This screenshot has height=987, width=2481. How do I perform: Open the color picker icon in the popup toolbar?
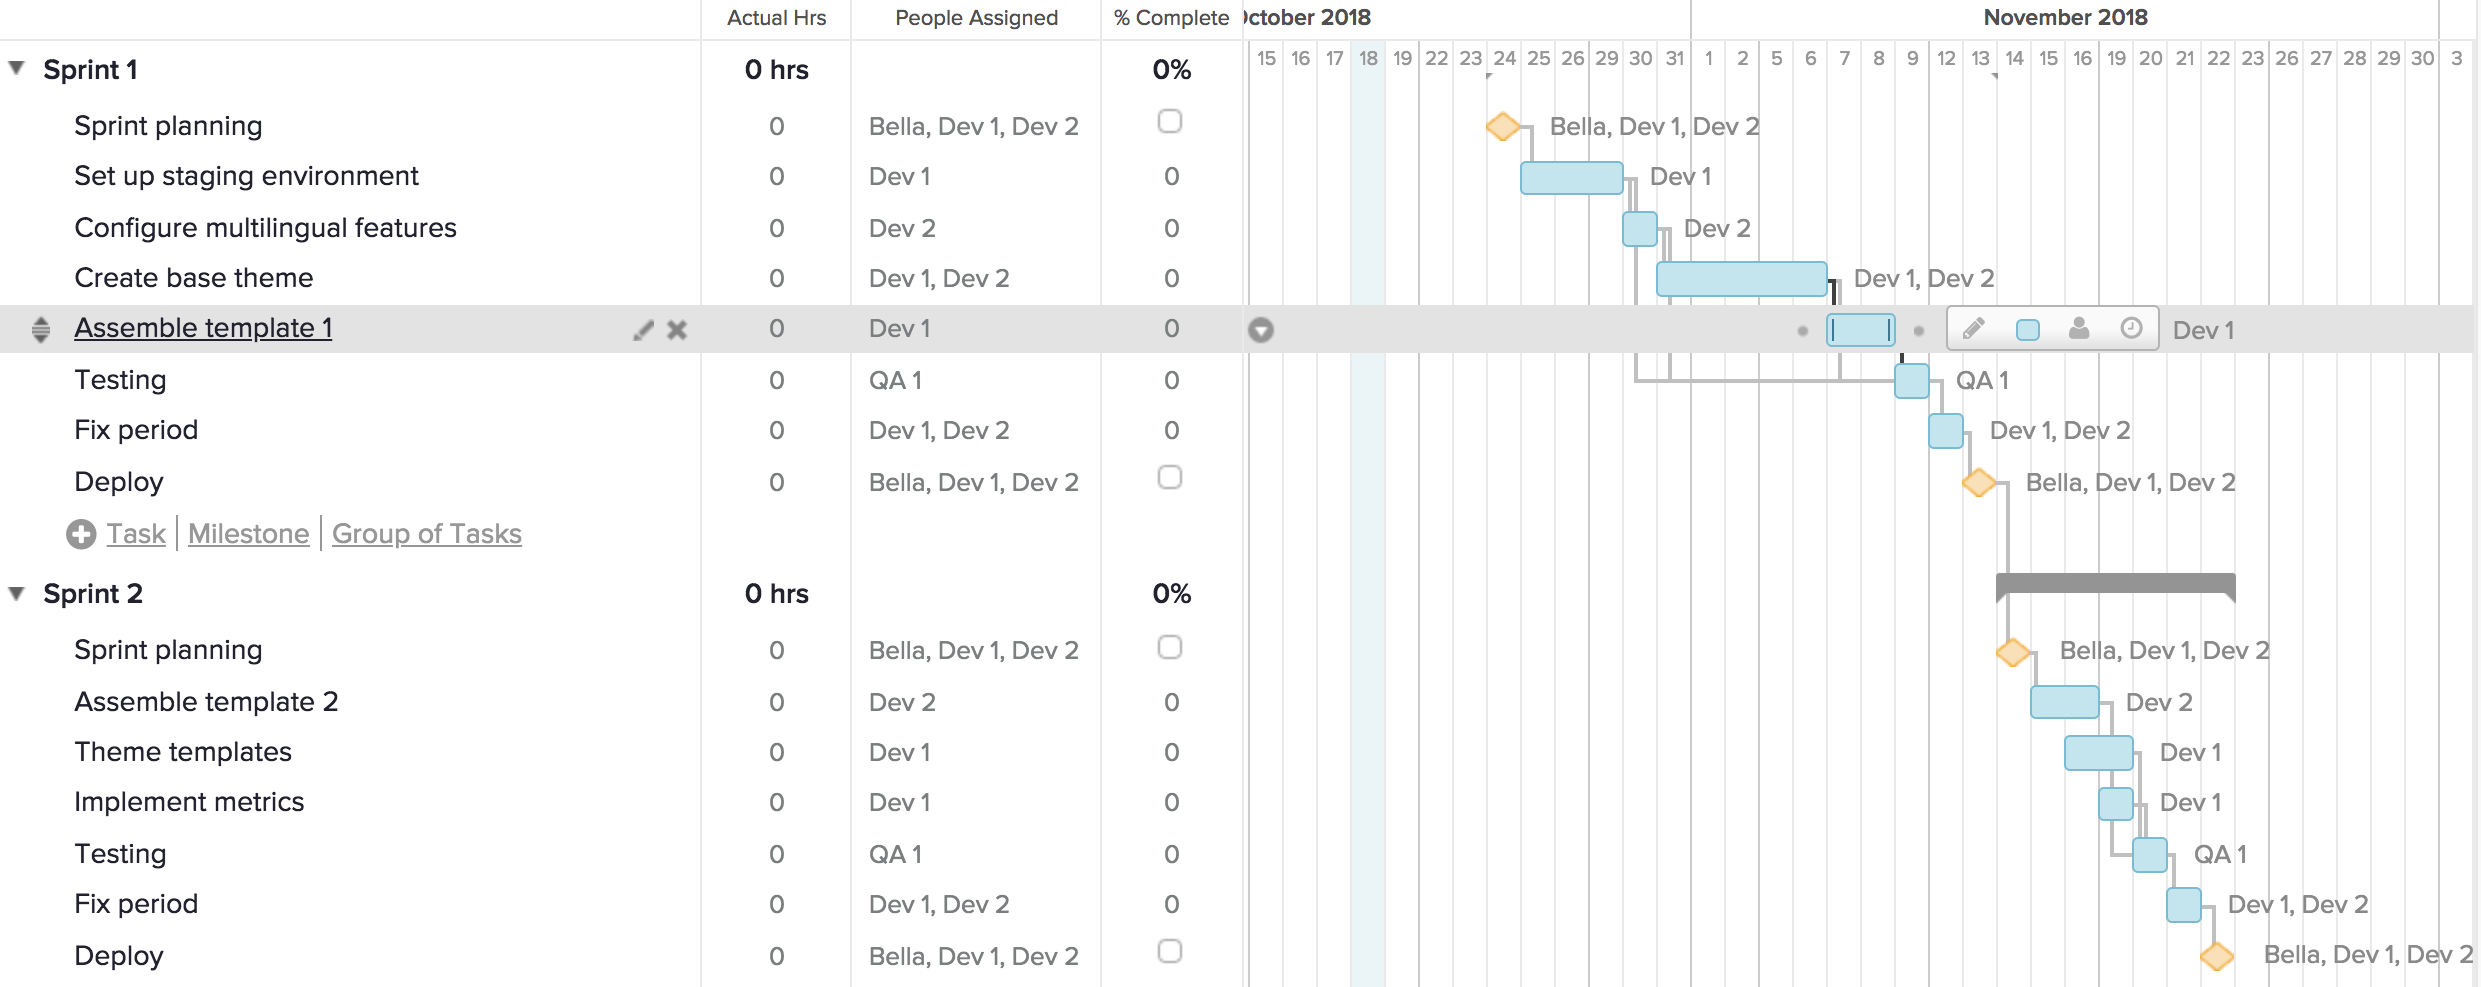click(x=2028, y=328)
